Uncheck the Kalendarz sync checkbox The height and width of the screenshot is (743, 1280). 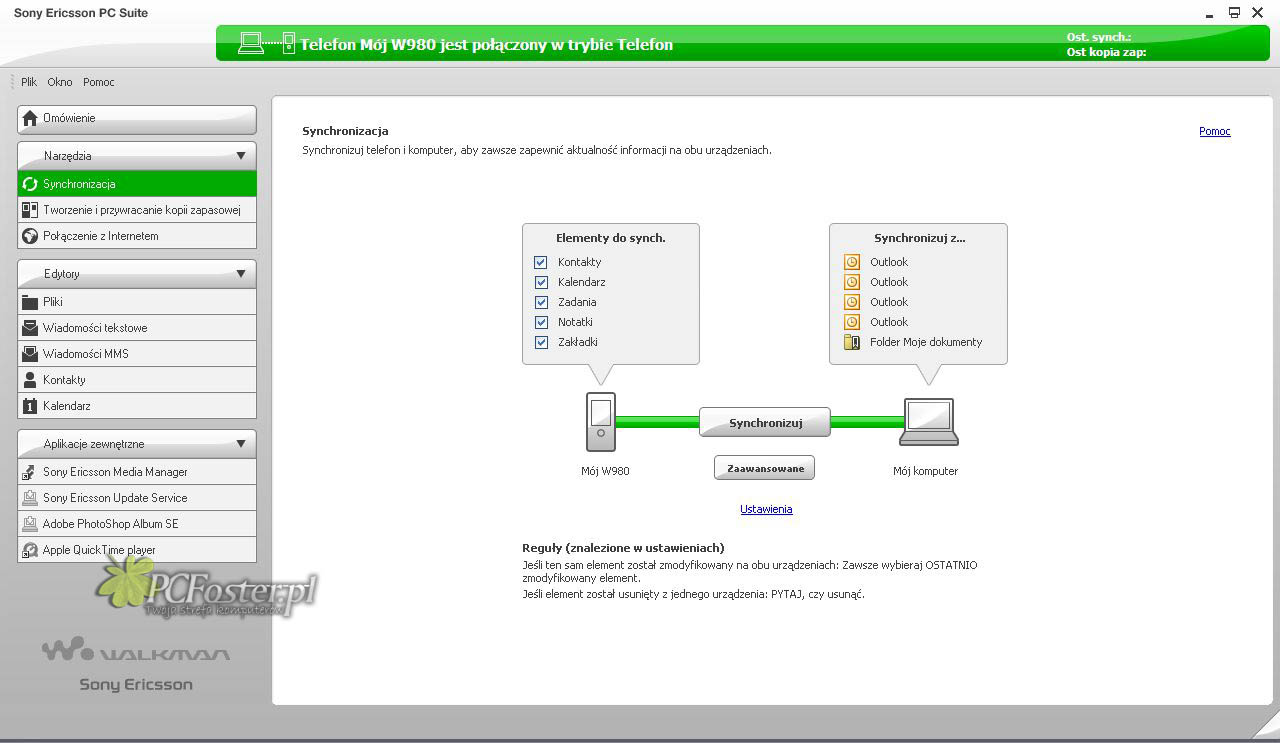coord(541,282)
